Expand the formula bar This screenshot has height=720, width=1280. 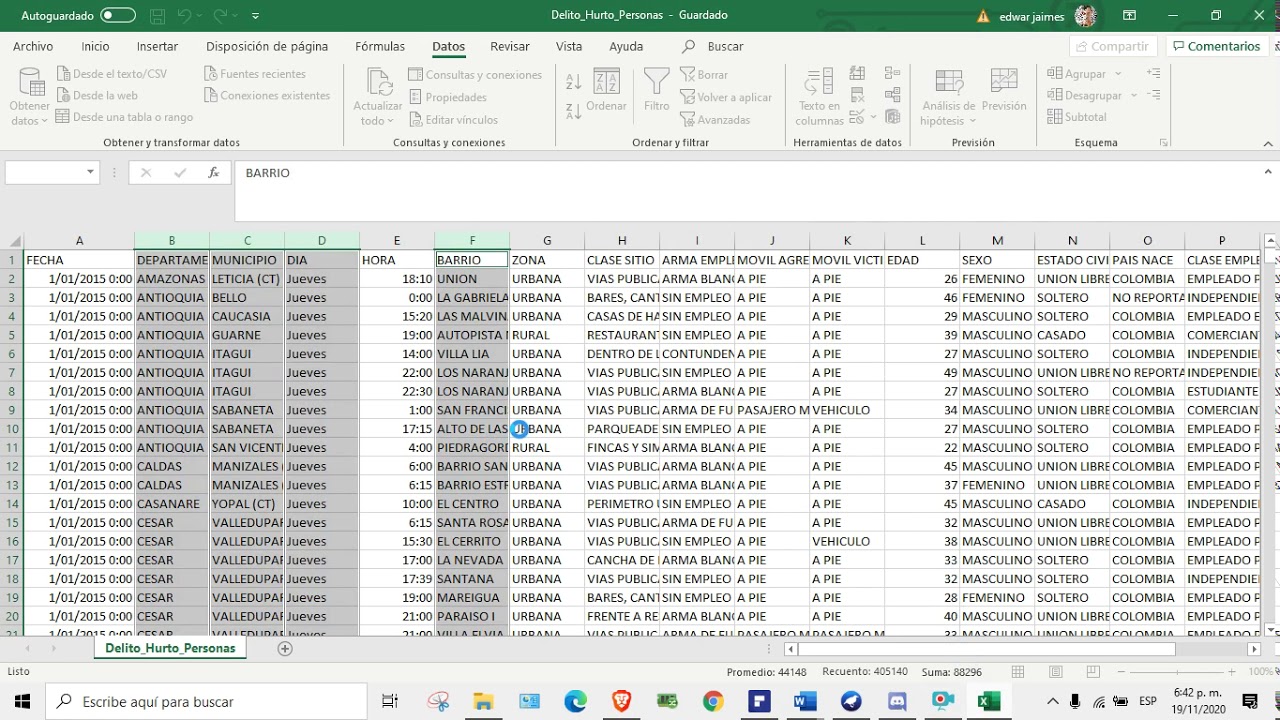[x=1267, y=172]
